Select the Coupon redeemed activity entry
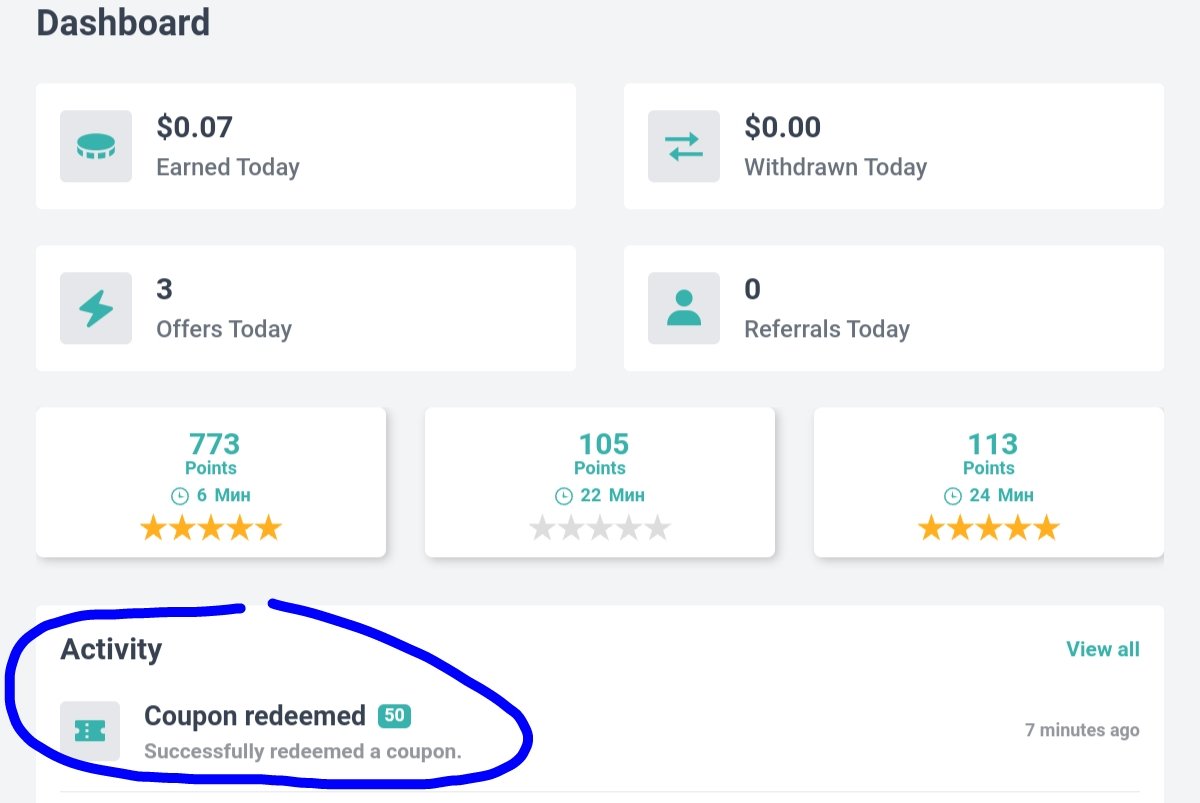Viewport: 1200px width, 803px height. pyautogui.click(x=600, y=731)
